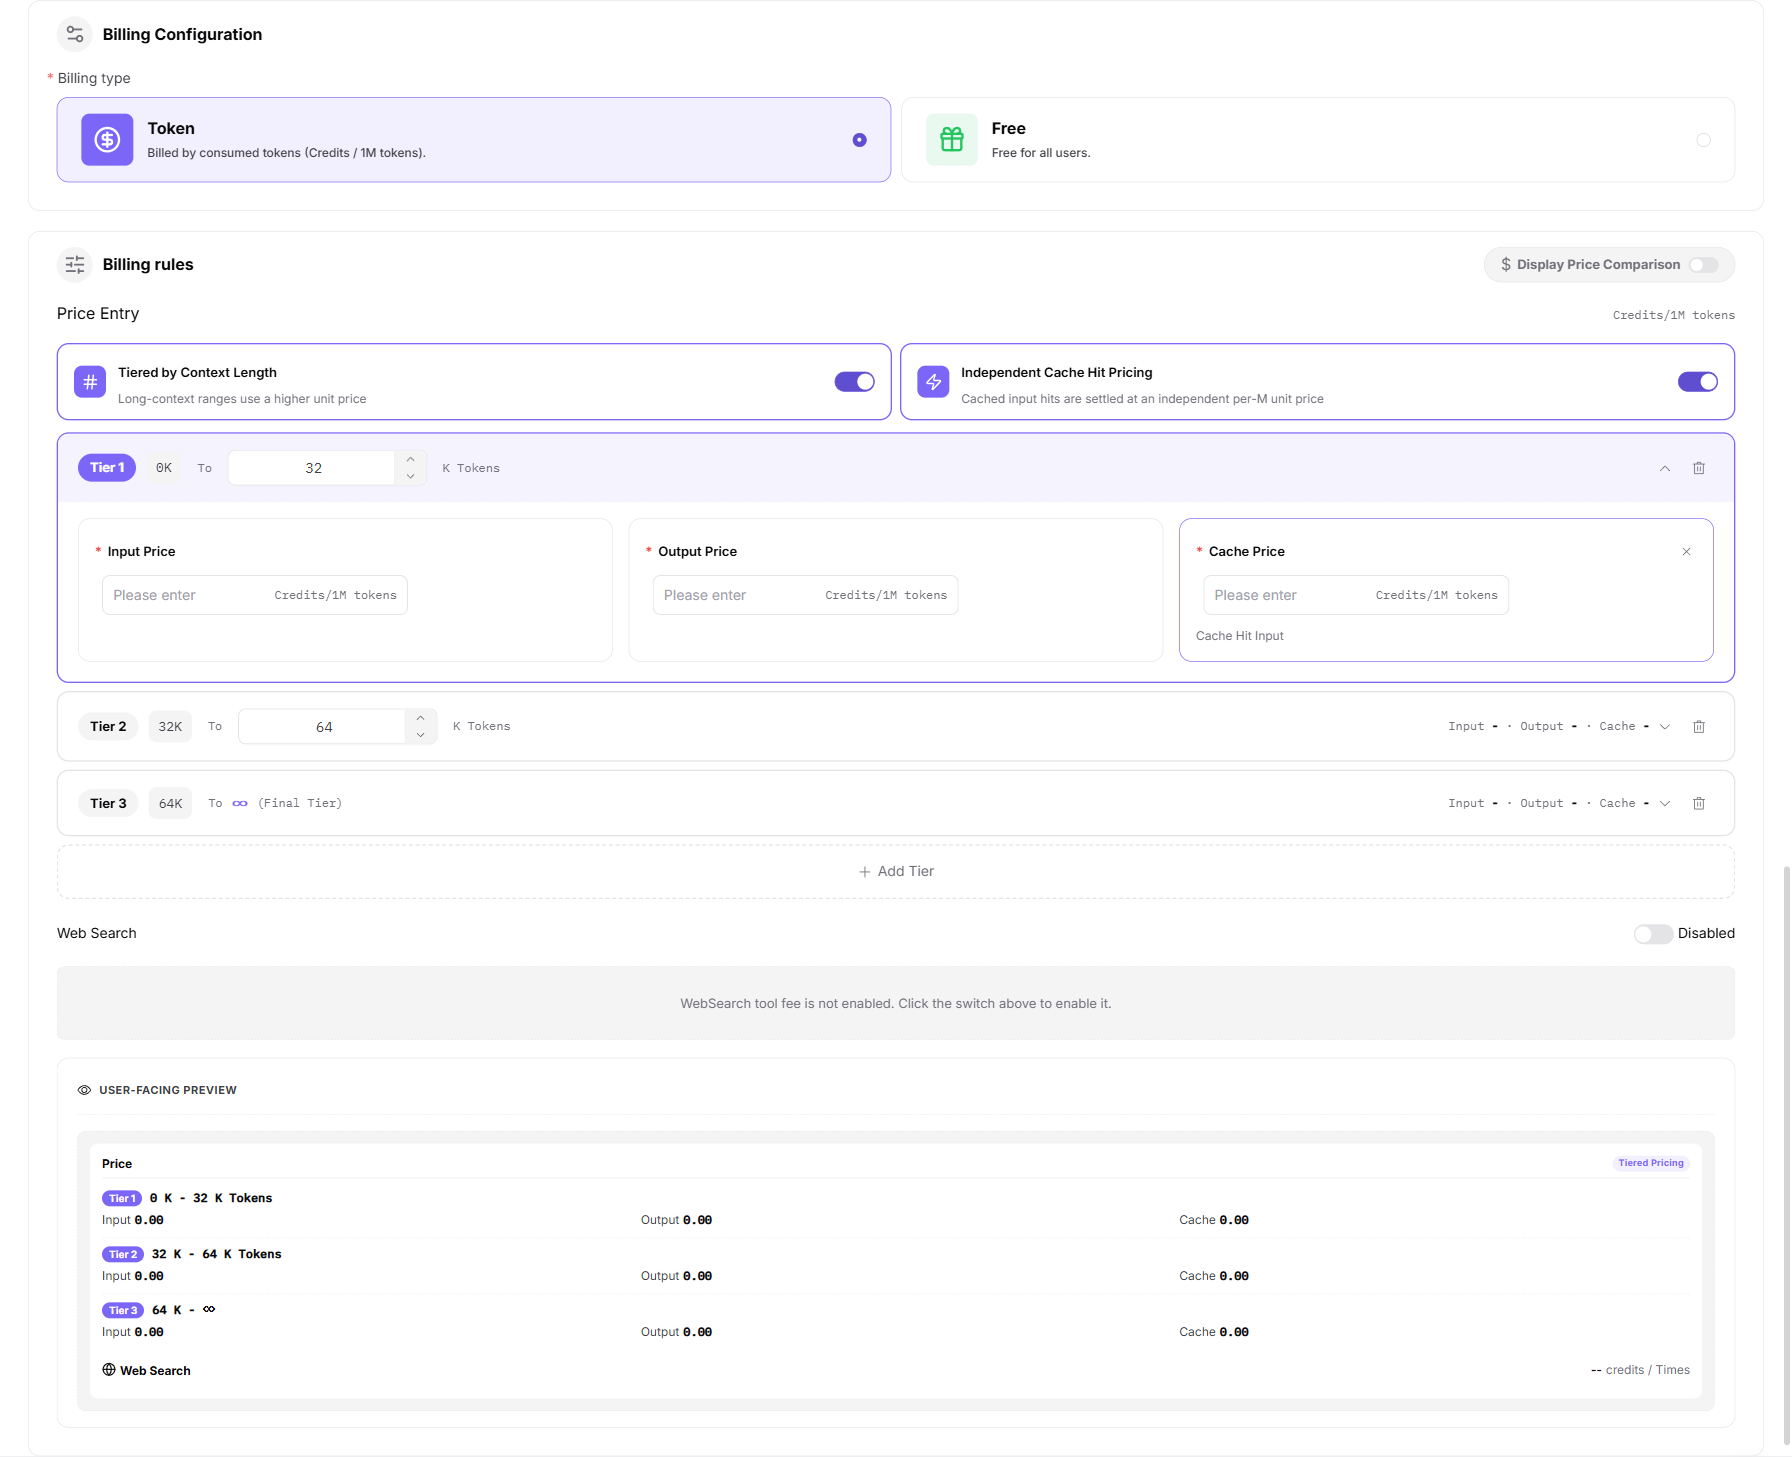Click the Tier 1 token limit field showing 32
Image resolution: width=1792 pixels, height=1457 pixels.
coord(313,468)
